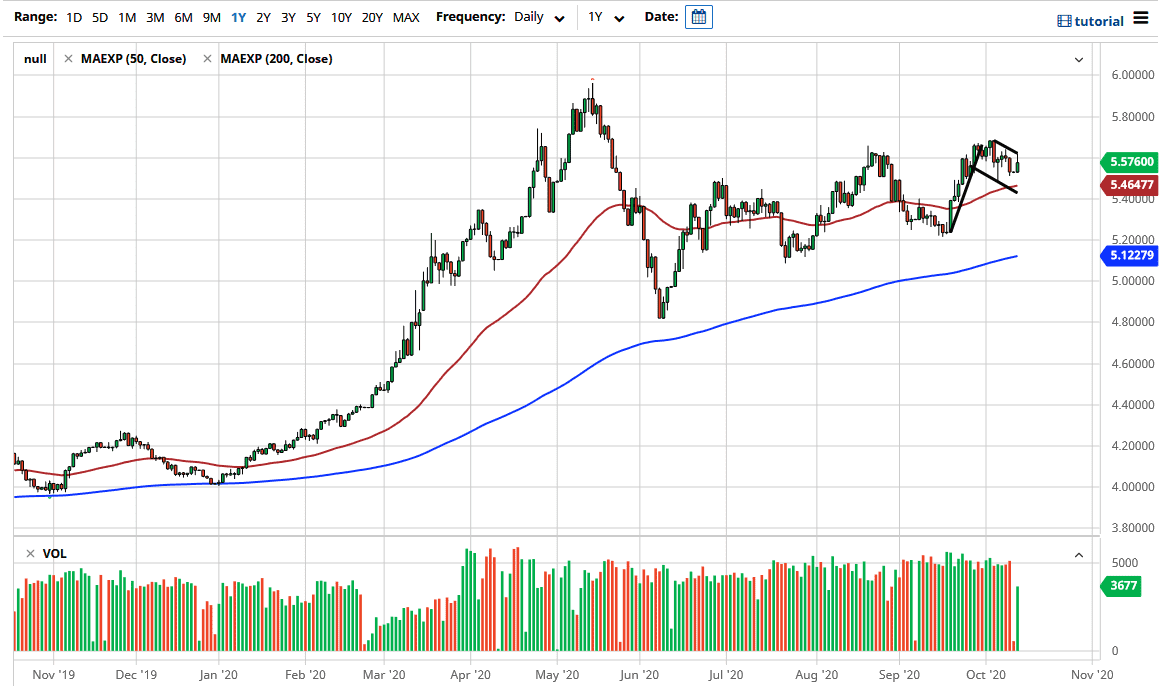Click the VOL panel expand chevron
The height and width of the screenshot is (686, 1161).
pyautogui.click(x=1079, y=554)
